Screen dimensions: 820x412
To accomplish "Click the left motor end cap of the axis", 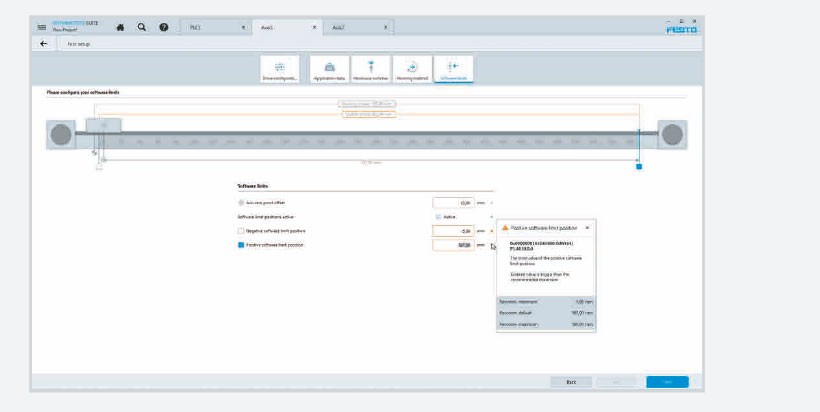I will tap(61, 134).
